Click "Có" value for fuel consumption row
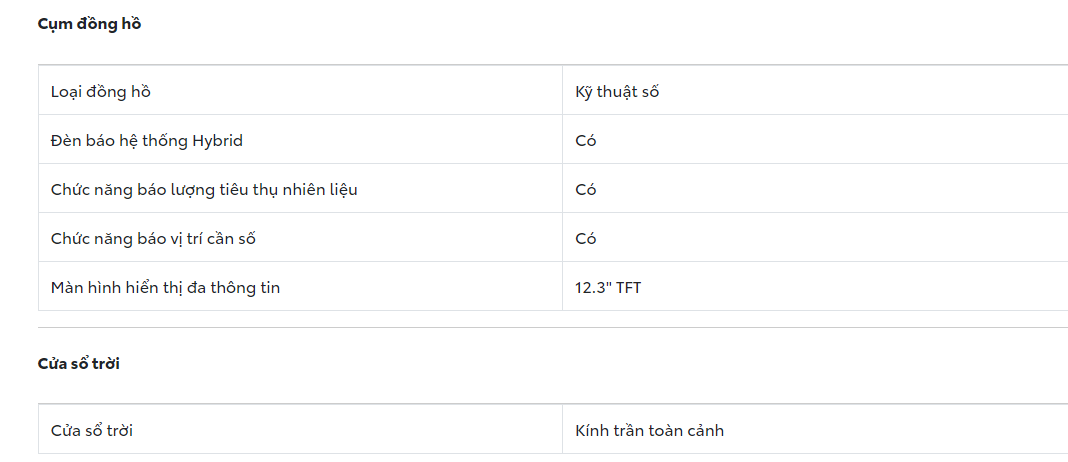The height and width of the screenshot is (462, 1068). pyautogui.click(x=586, y=190)
